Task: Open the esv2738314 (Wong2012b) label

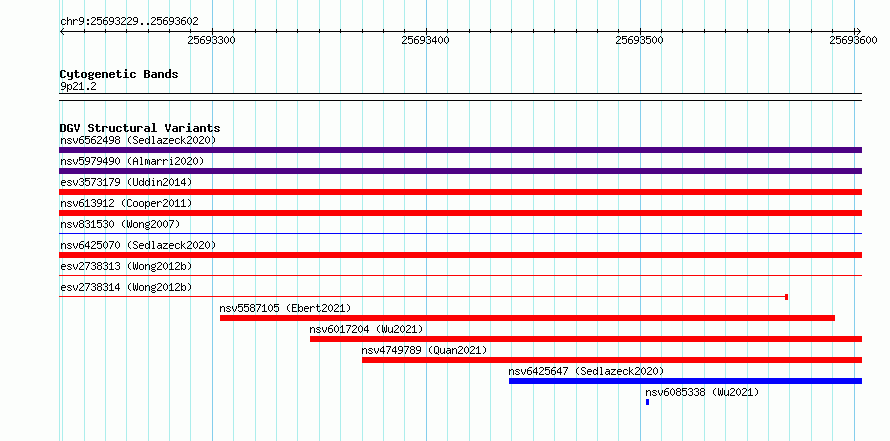Action: pos(126,287)
